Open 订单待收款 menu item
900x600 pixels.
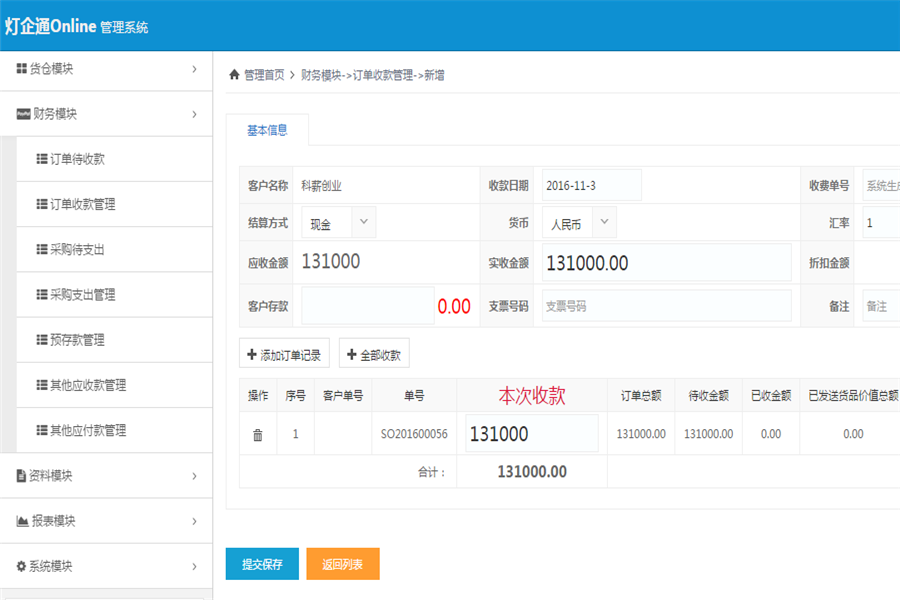click(114, 159)
